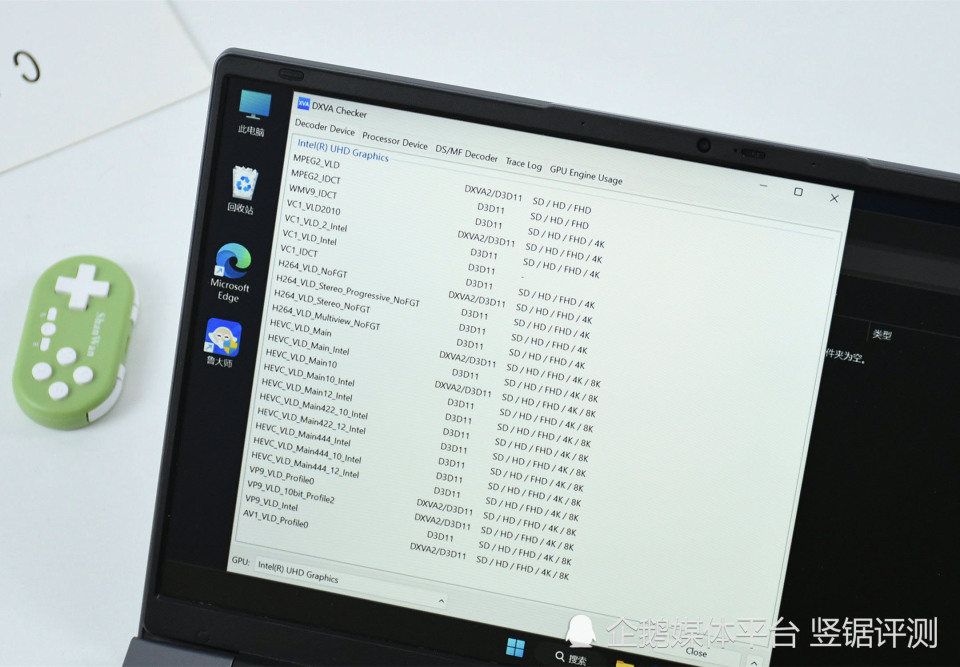Screen dimensions: 960x667
Task: Select the HEVC_VLD_Main12_Intel entry
Action: (x=307, y=390)
